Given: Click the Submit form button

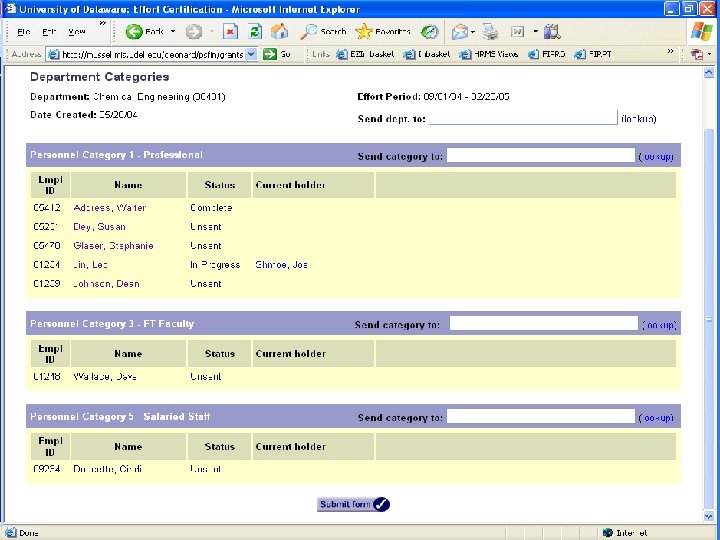Looking at the screenshot, I should tap(353, 504).
